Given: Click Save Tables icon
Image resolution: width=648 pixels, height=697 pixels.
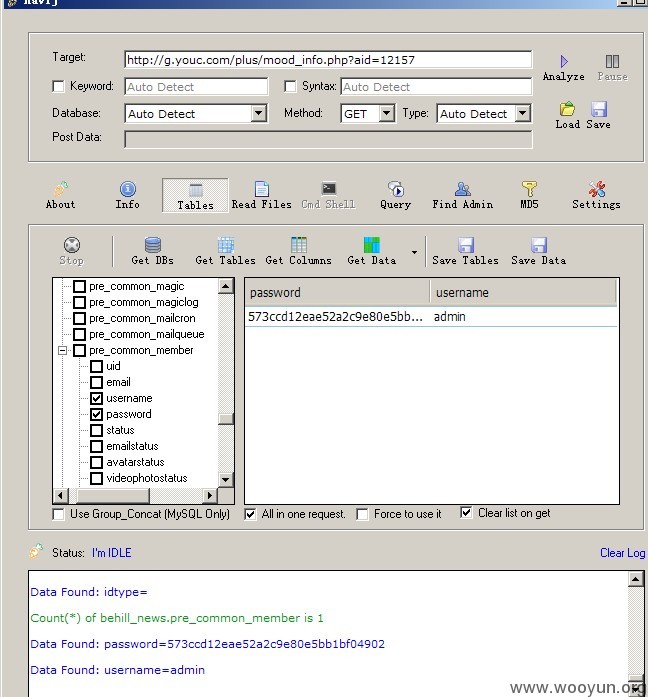Looking at the screenshot, I should click(466, 245).
